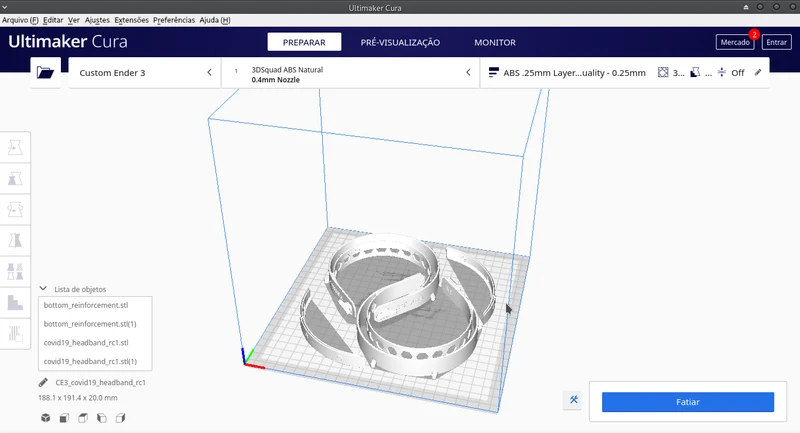Open the Ajustes menu
Screen dimensions: 800x433
point(97,20)
